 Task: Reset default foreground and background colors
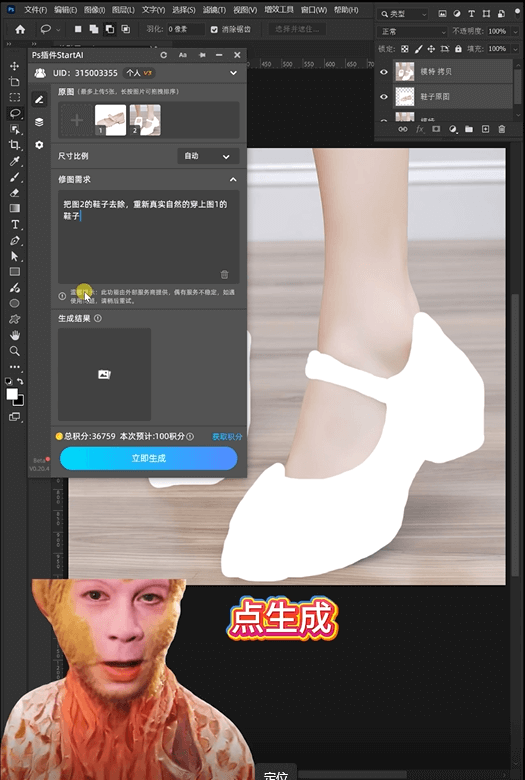tap(8, 382)
